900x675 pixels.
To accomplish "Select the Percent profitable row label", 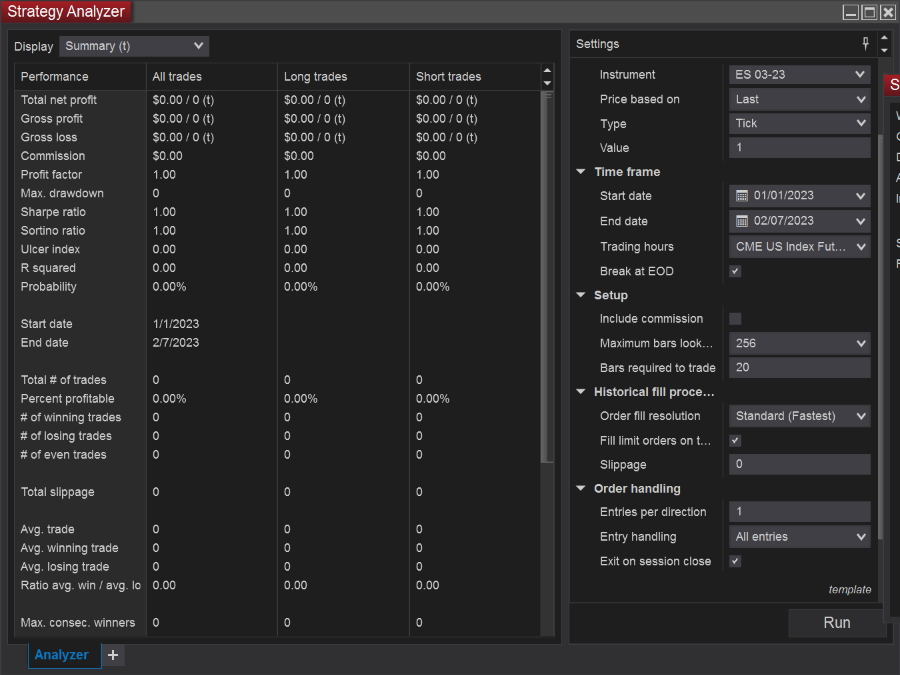I will [68, 398].
